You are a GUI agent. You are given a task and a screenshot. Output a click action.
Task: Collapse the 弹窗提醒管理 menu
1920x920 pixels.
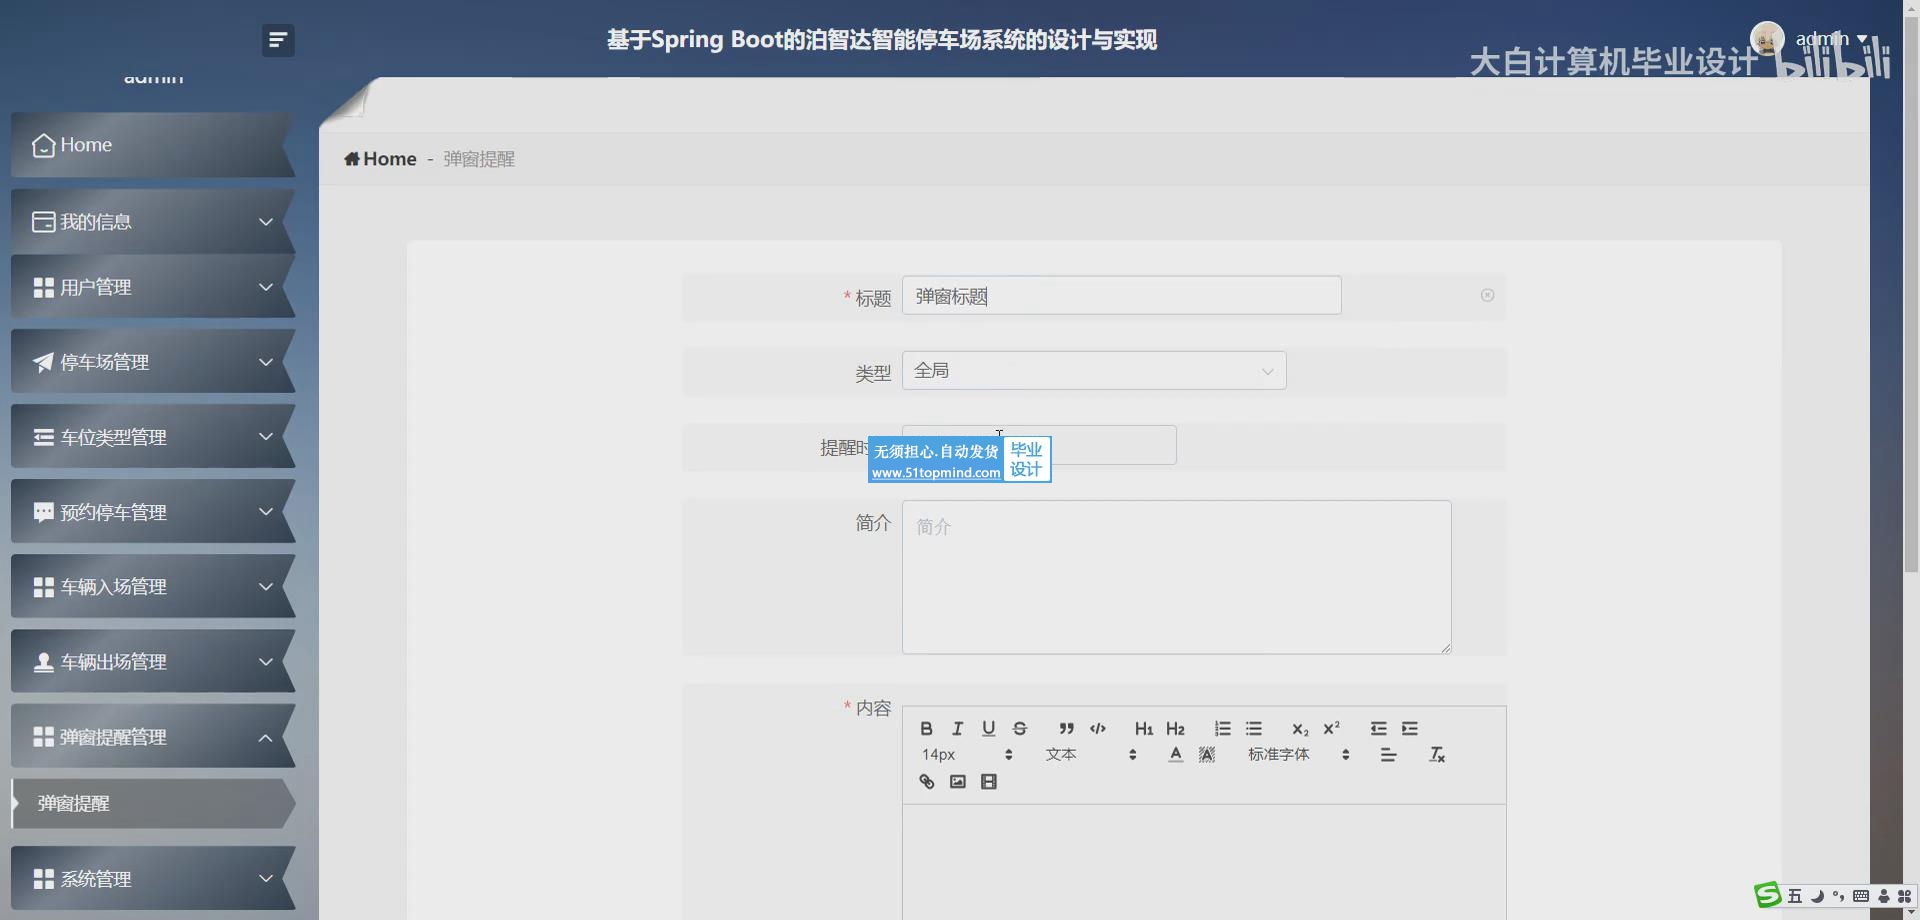[x=152, y=737]
